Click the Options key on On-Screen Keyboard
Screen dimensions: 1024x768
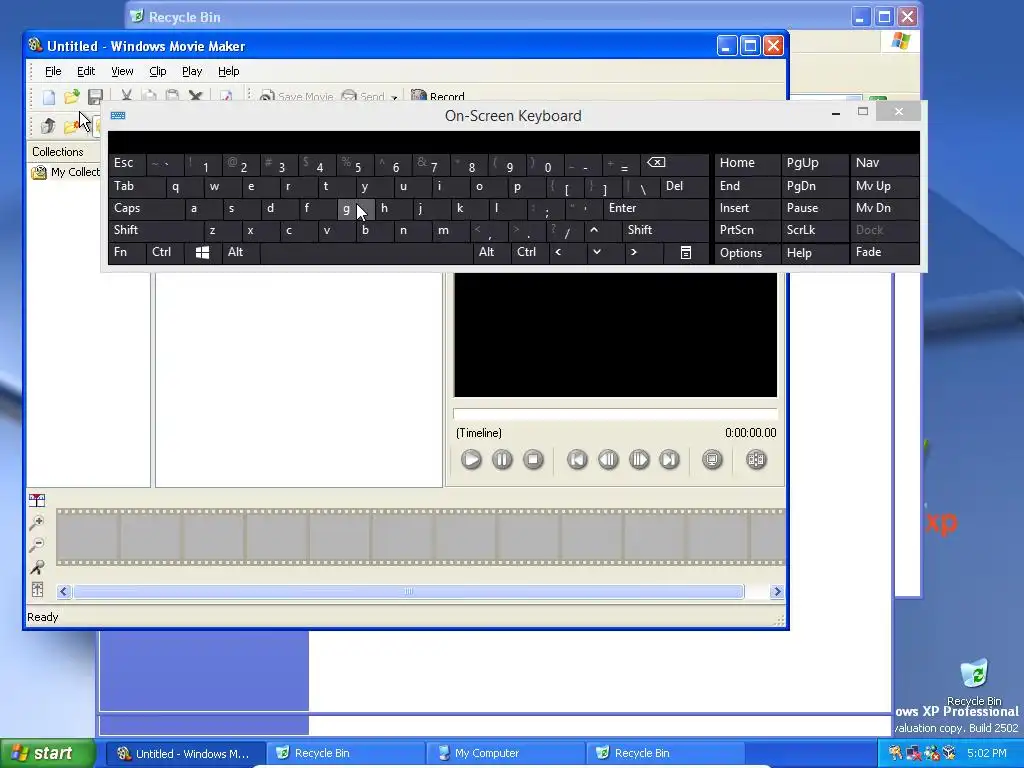(x=747, y=253)
